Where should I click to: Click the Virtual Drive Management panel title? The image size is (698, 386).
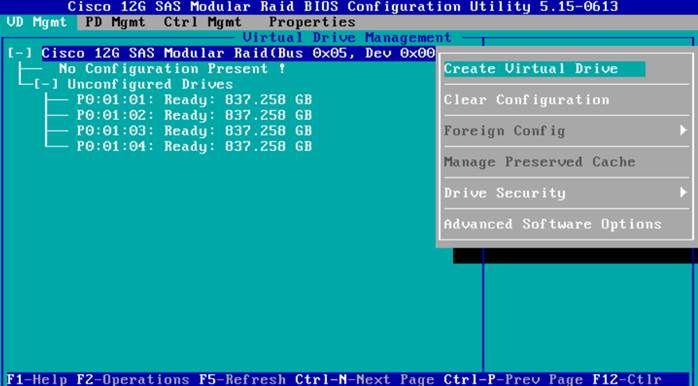pos(347,37)
